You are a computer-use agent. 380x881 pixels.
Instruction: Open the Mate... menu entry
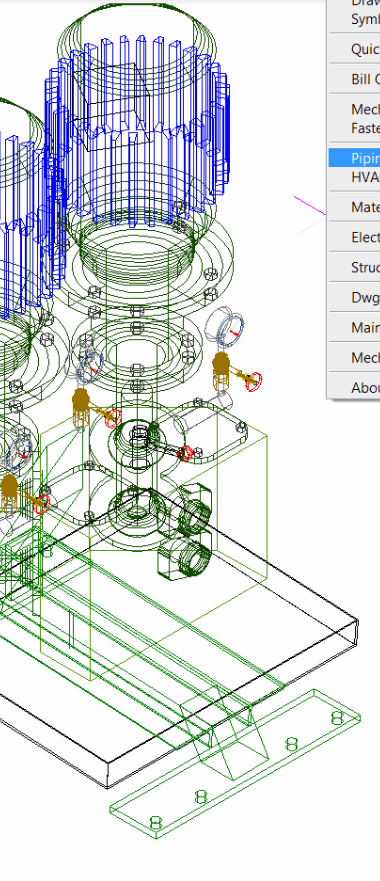click(354, 207)
